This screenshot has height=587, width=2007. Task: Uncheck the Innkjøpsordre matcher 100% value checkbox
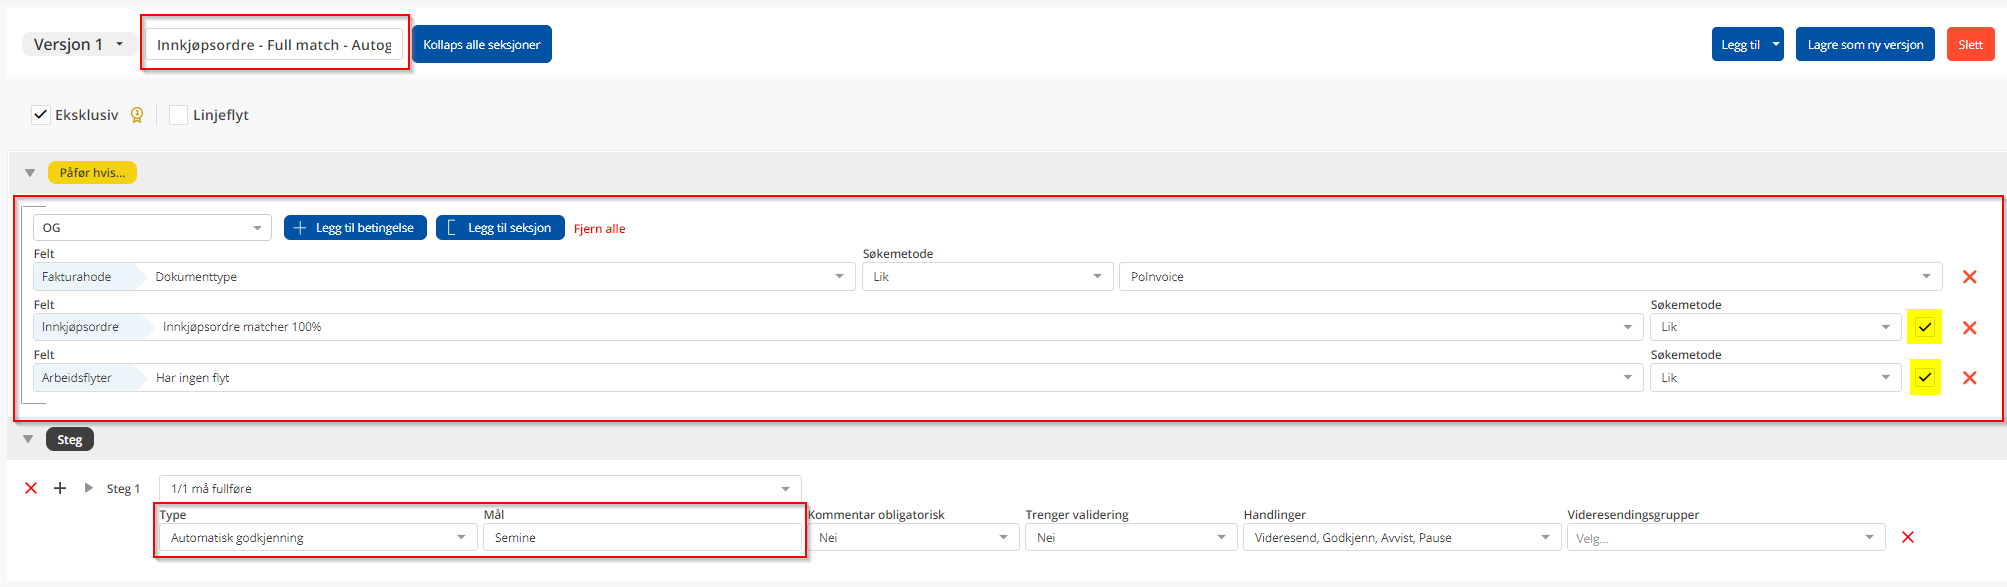click(x=1924, y=327)
